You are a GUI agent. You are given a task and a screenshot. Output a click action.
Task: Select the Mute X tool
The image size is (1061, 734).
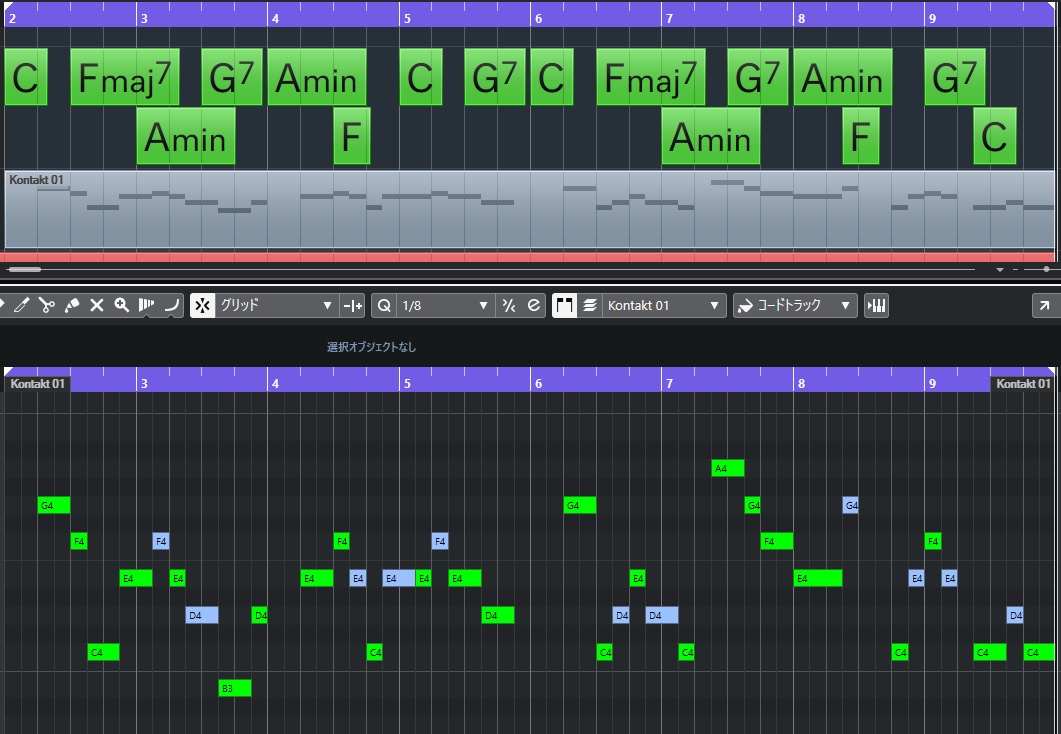coord(97,305)
